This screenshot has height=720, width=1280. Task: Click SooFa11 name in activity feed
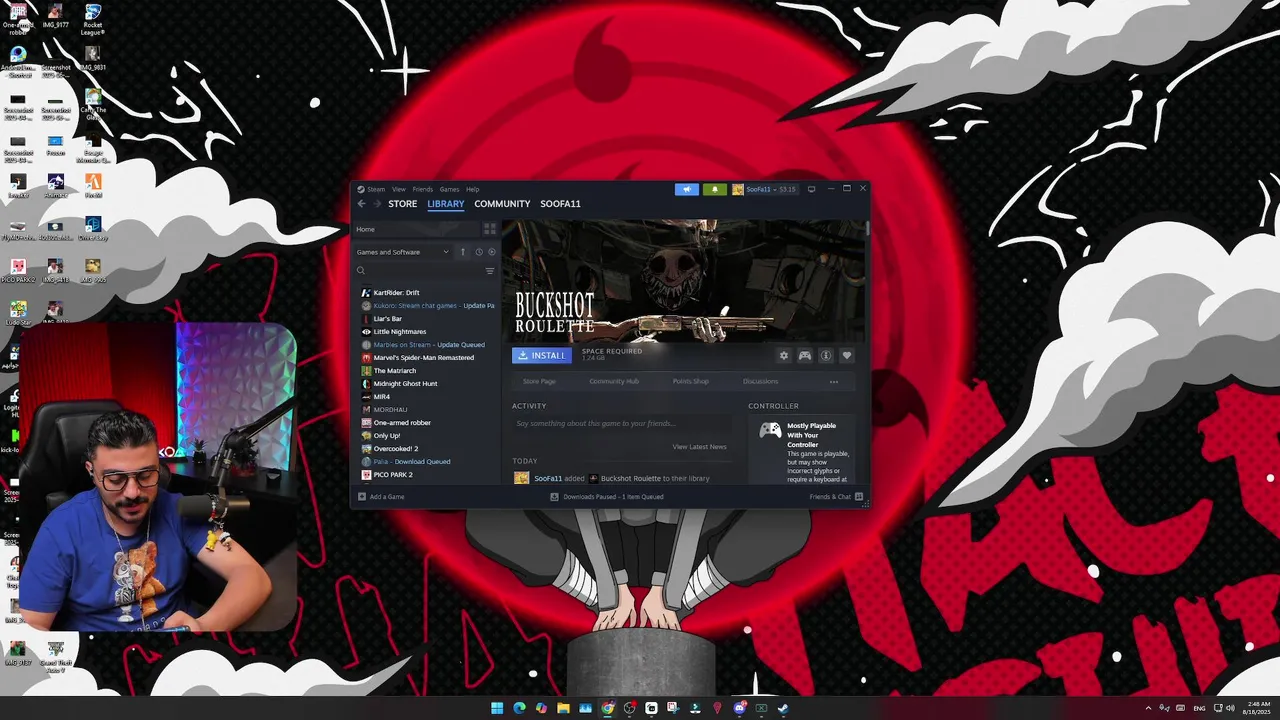pyautogui.click(x=548, y=479)
